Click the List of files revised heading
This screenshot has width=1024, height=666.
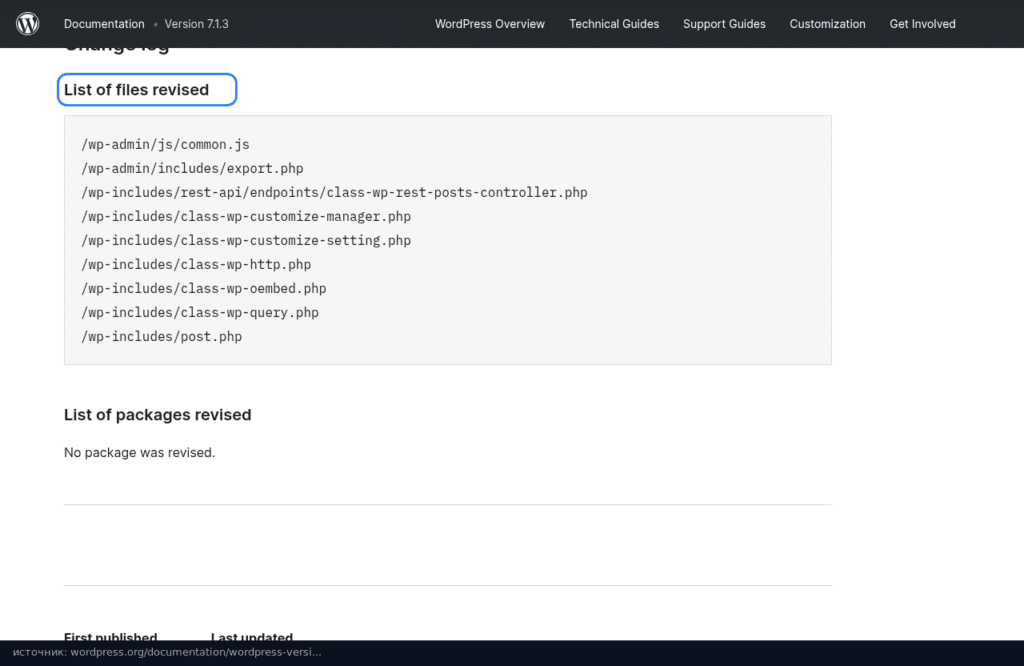tap(136, 89)
